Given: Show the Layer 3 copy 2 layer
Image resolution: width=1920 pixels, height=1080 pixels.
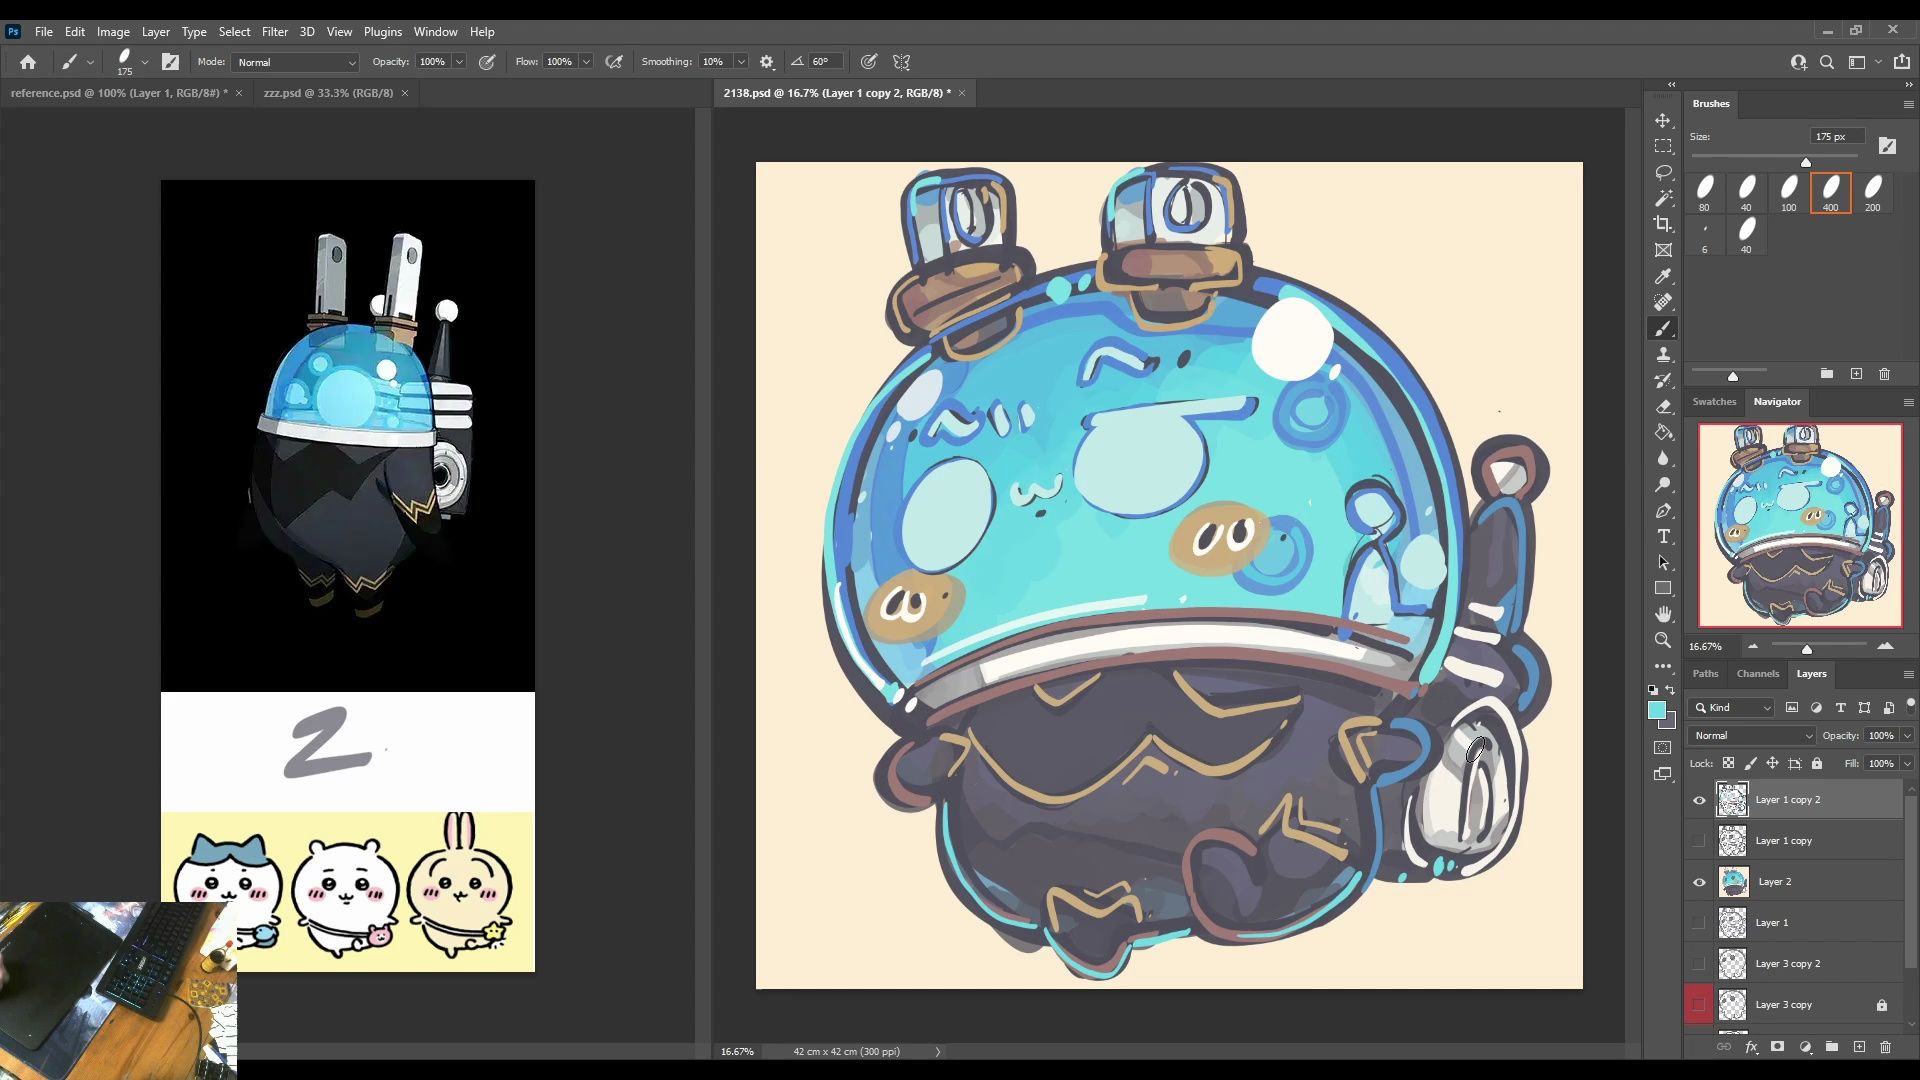Looking at the screenshot, I should click(1699, 964).
